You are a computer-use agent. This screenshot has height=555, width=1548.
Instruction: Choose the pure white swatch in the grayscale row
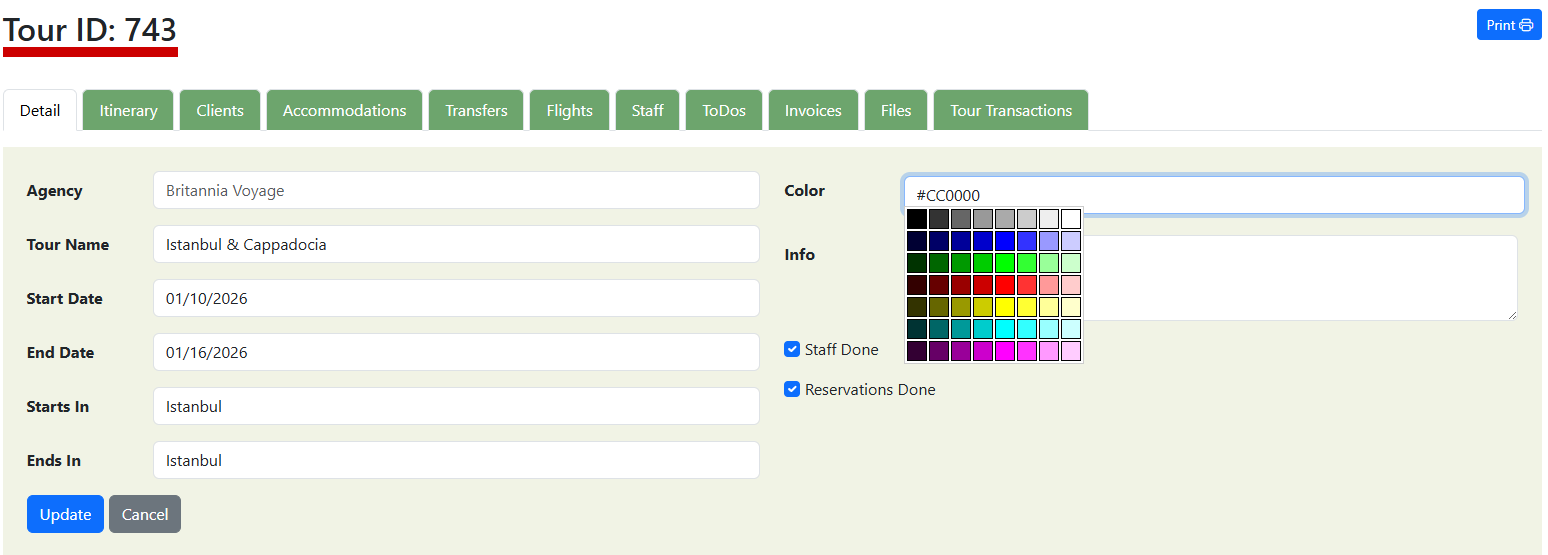coord(1071,219)
